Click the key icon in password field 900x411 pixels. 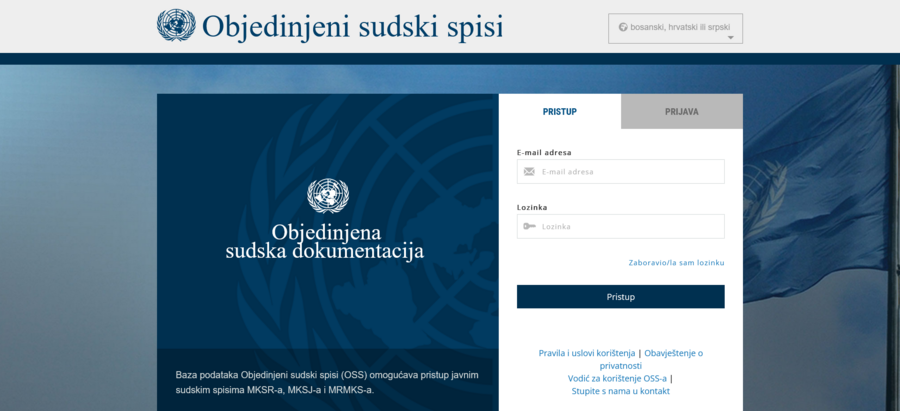529,226
